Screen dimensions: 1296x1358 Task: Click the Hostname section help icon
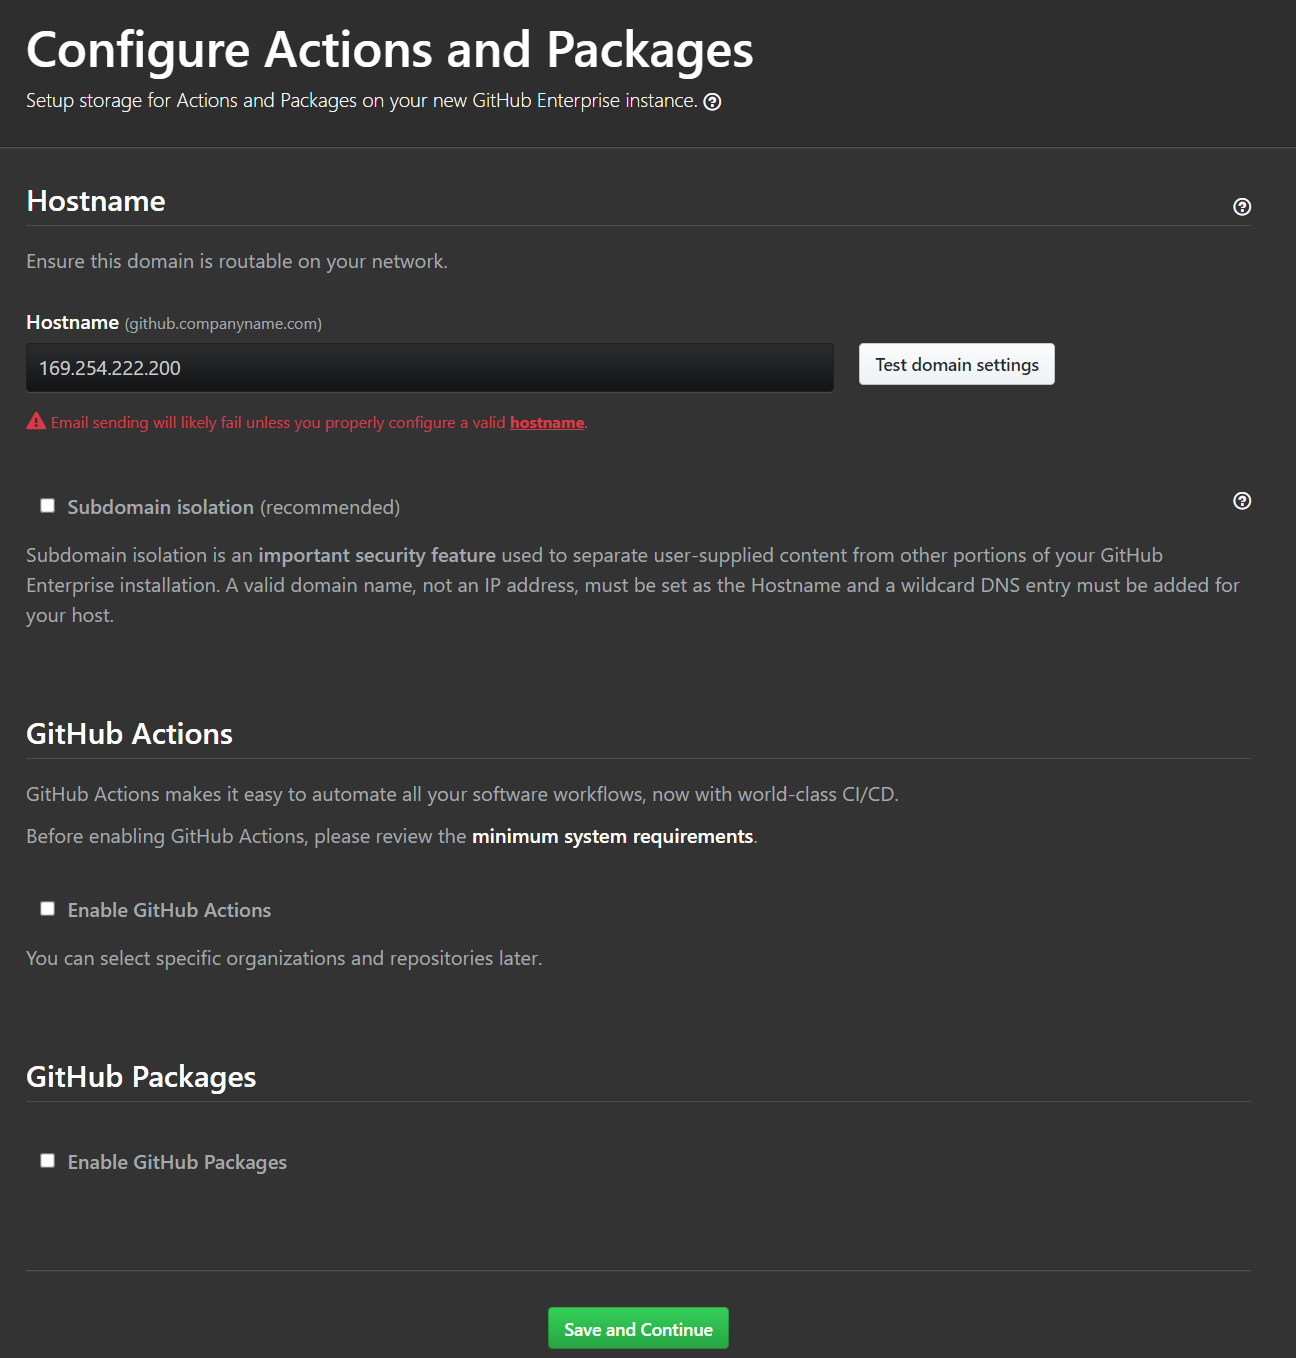pos(1242,207)
